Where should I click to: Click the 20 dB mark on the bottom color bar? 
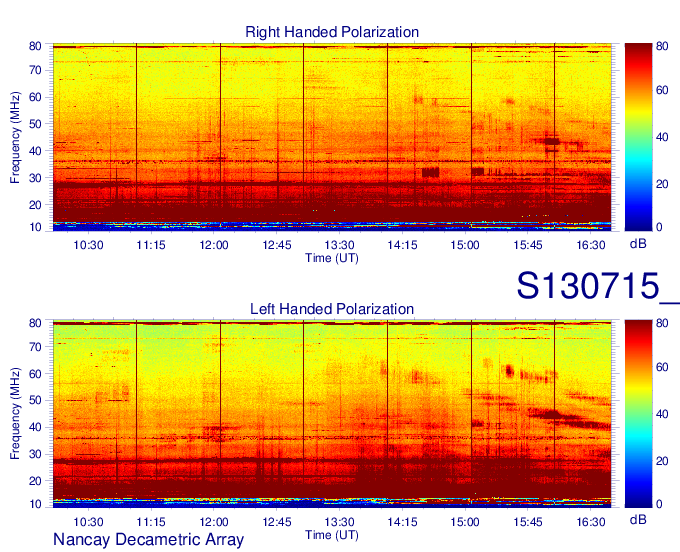(662, 461)
